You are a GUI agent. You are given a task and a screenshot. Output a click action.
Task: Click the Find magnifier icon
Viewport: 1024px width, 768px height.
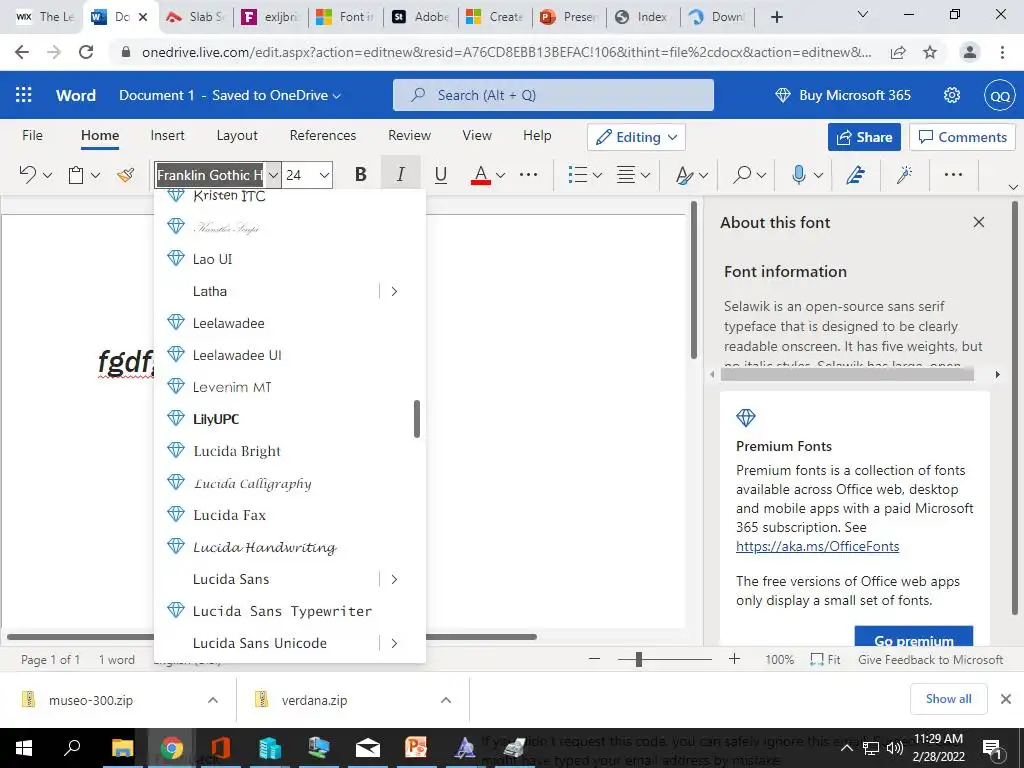pos(742,174)
